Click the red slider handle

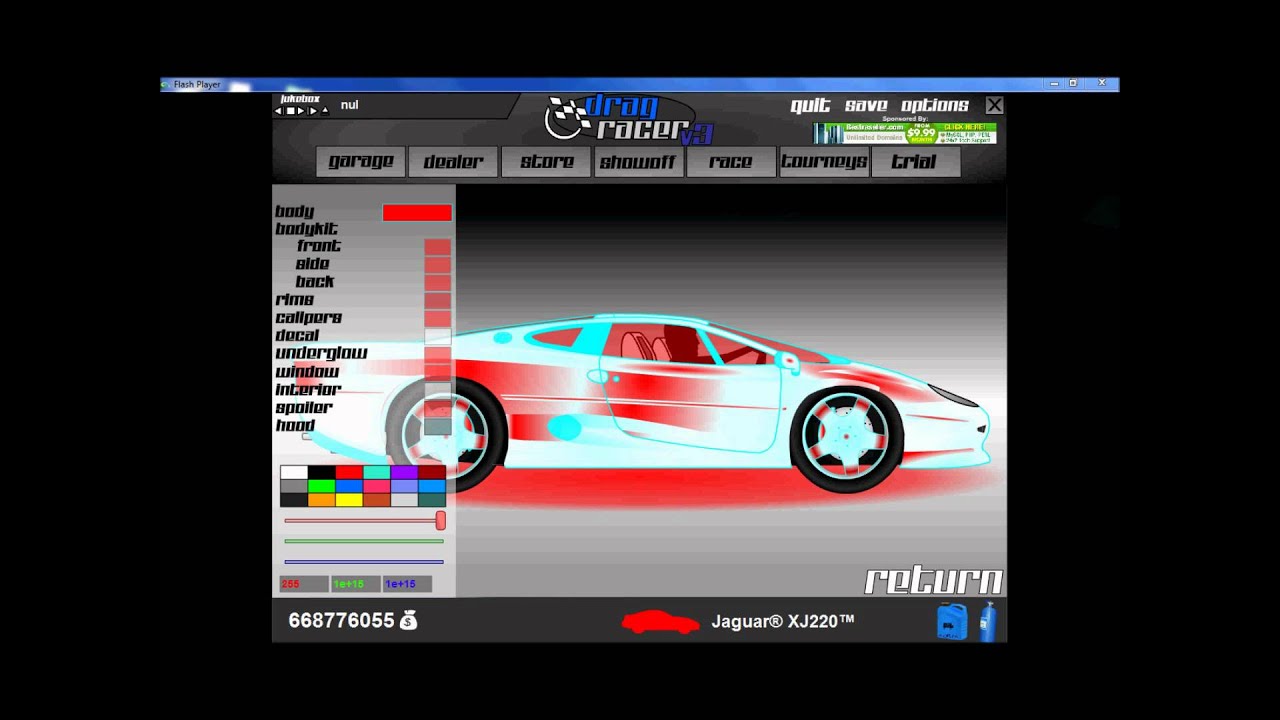pos(440,521)
